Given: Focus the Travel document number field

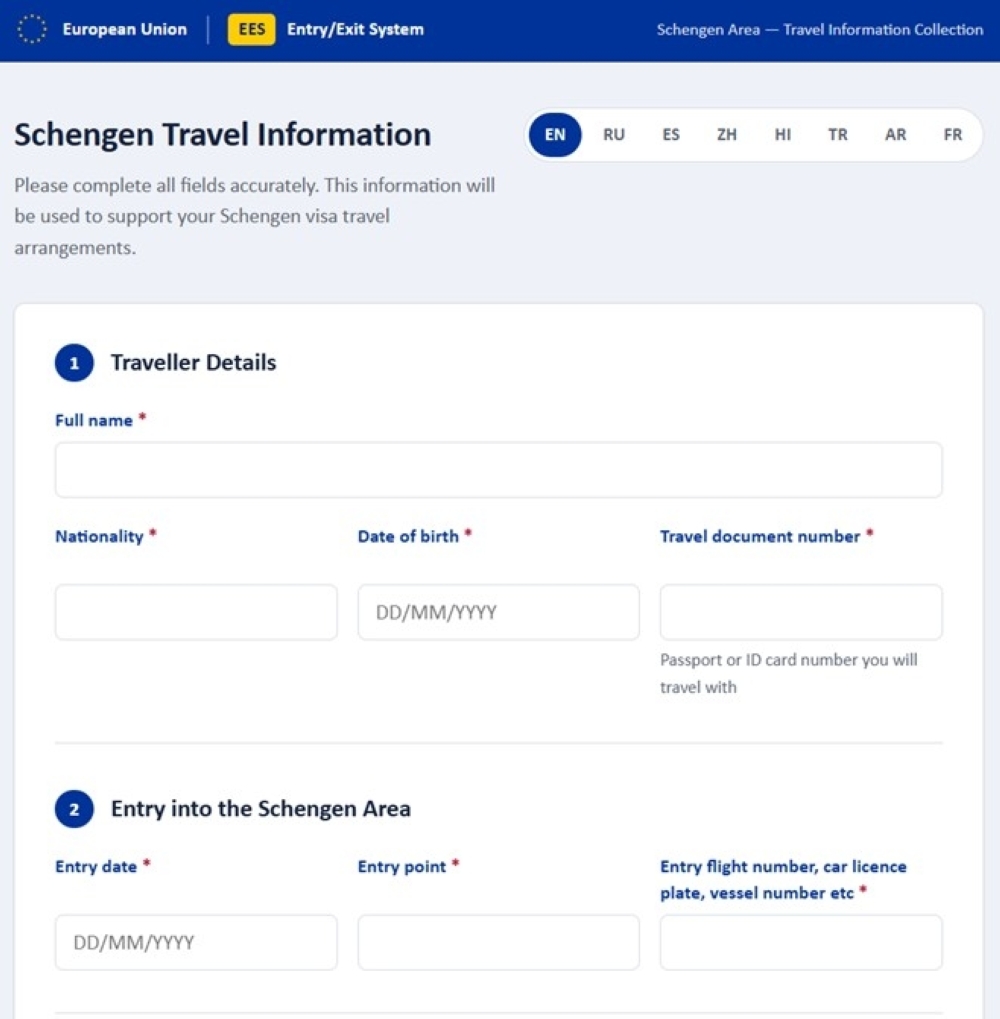Looking at the screenshot, I should click(x=801, y=612).
